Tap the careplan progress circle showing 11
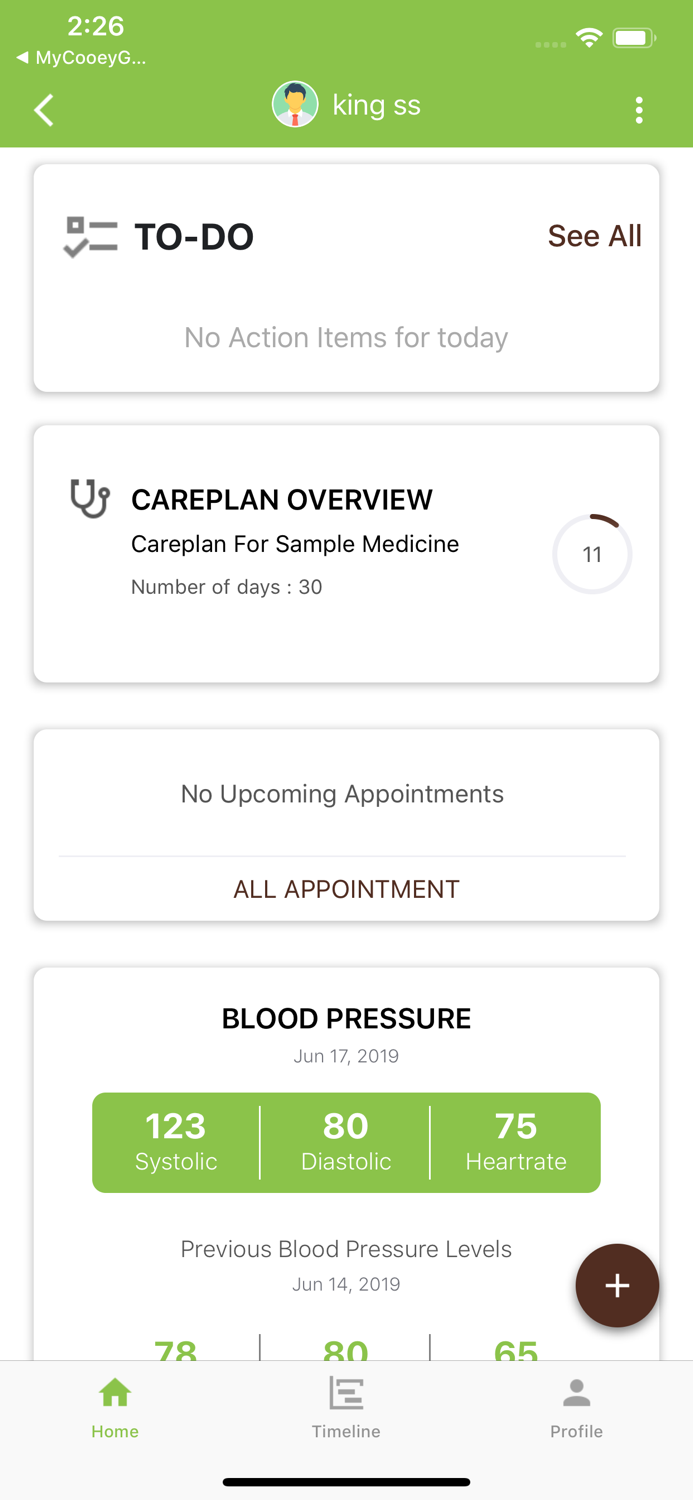The height and width of the screenshot is (1500, 693). (x=592, y=554)
